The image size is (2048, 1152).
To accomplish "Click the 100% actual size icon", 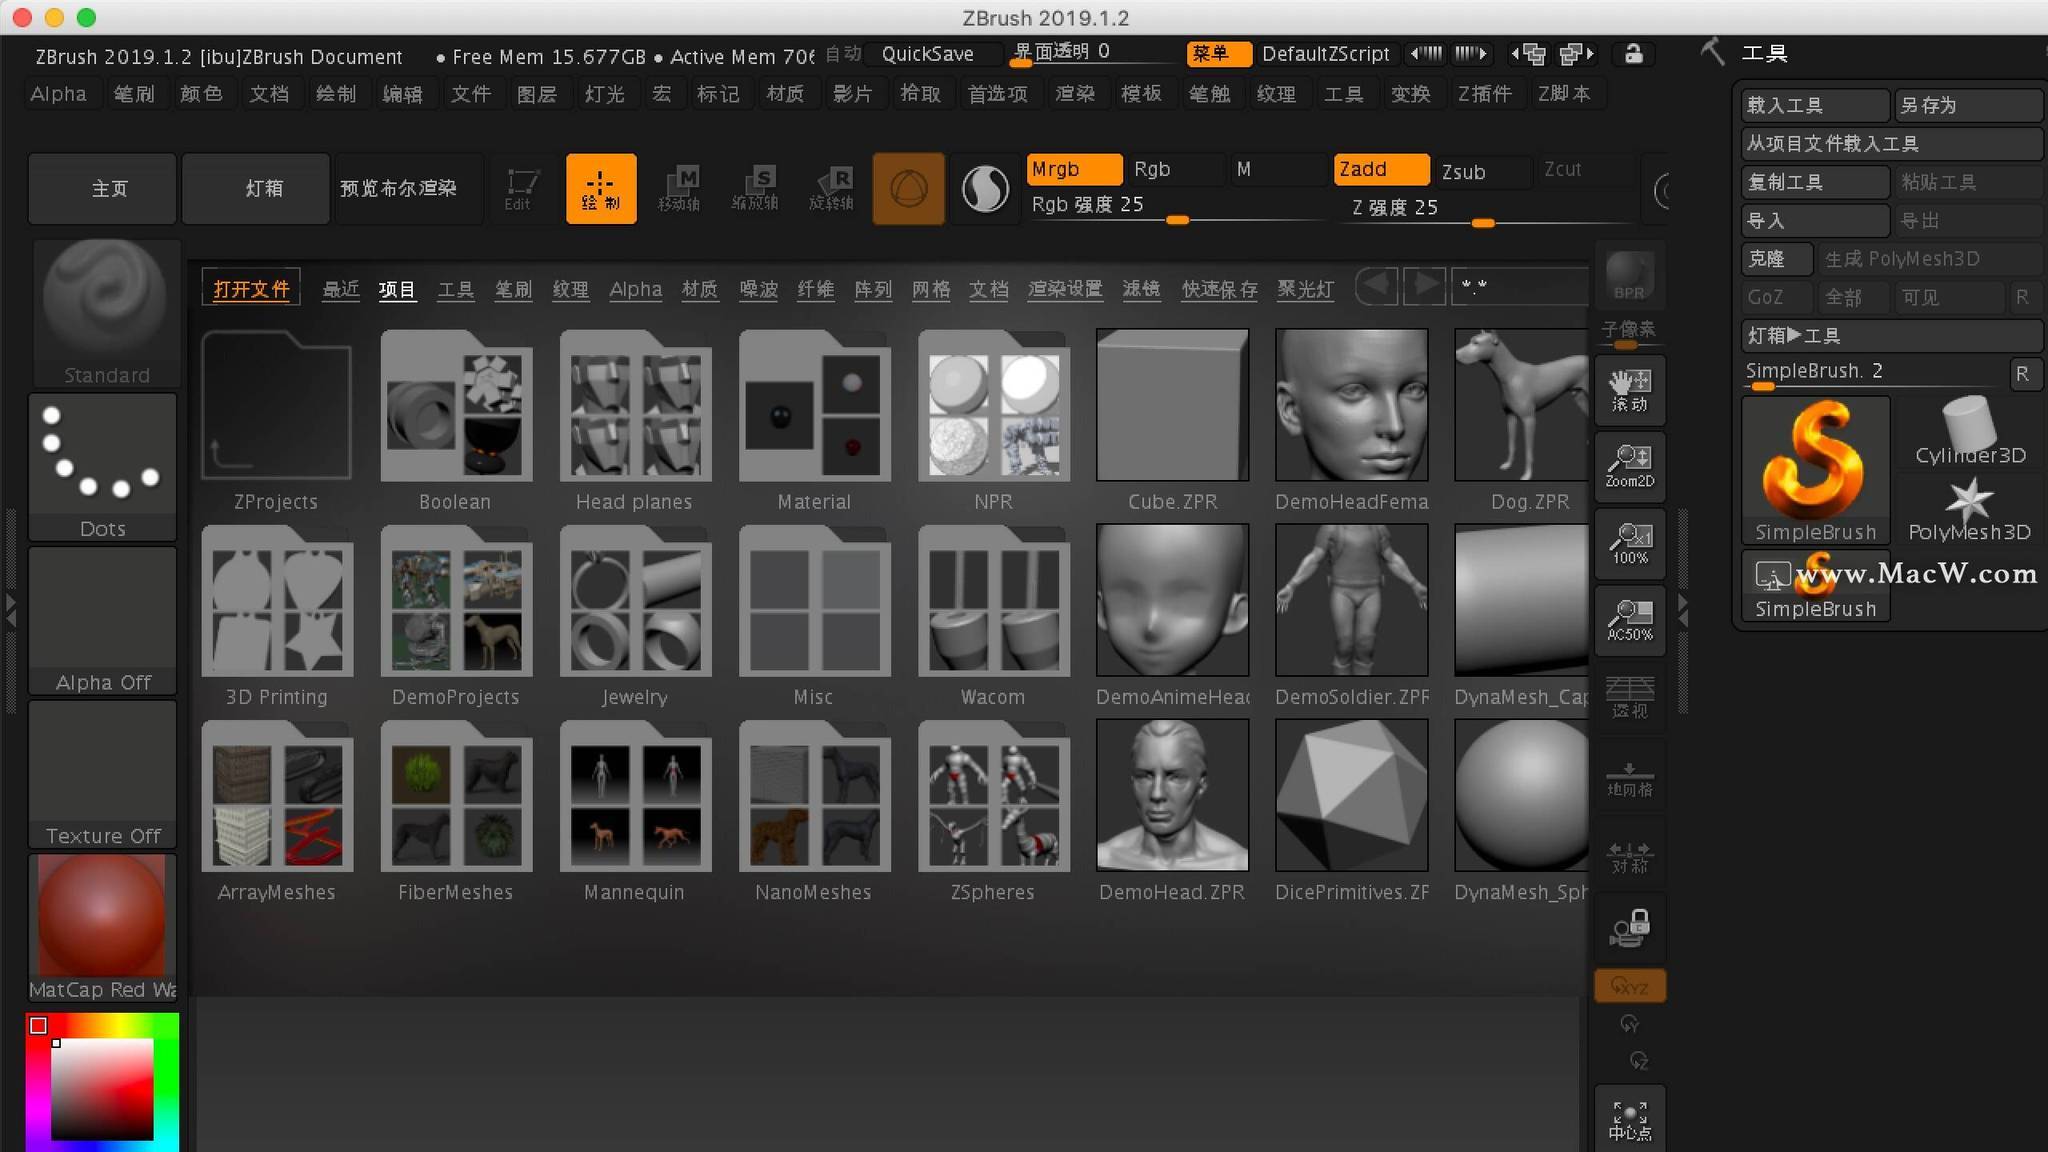I will click(x=1630, y=544).
